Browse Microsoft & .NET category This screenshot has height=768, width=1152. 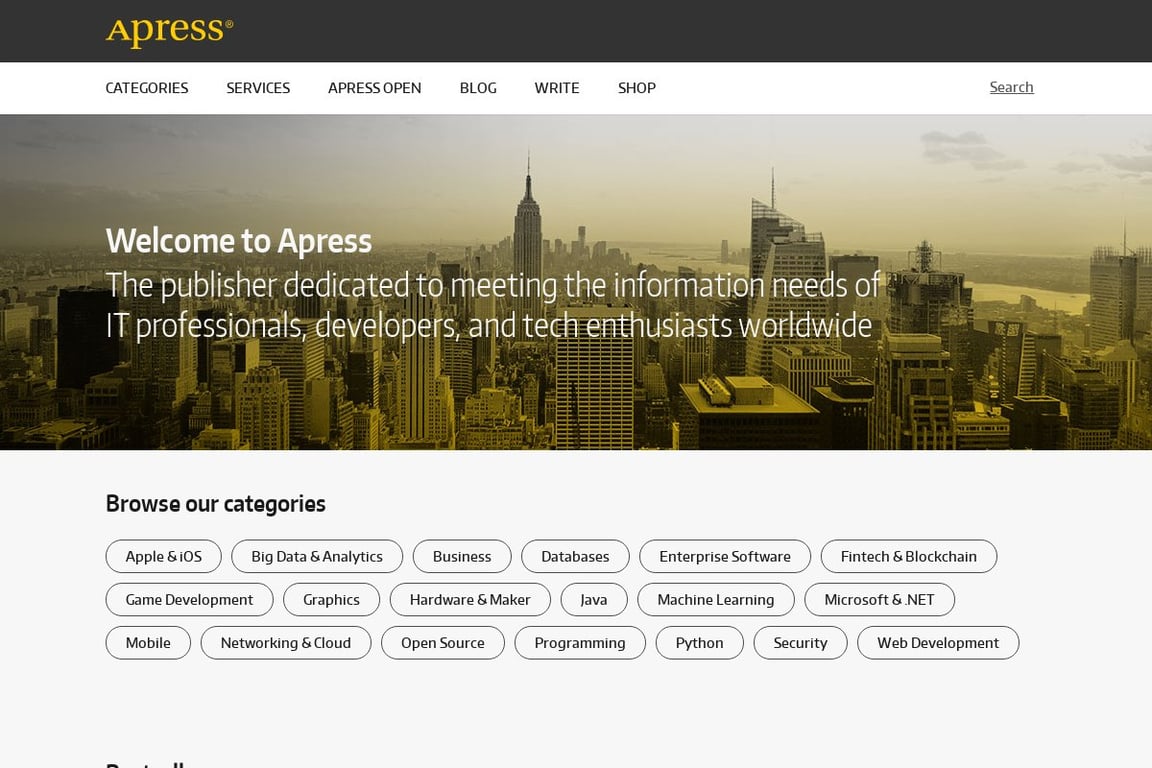(x=879, y=600)
